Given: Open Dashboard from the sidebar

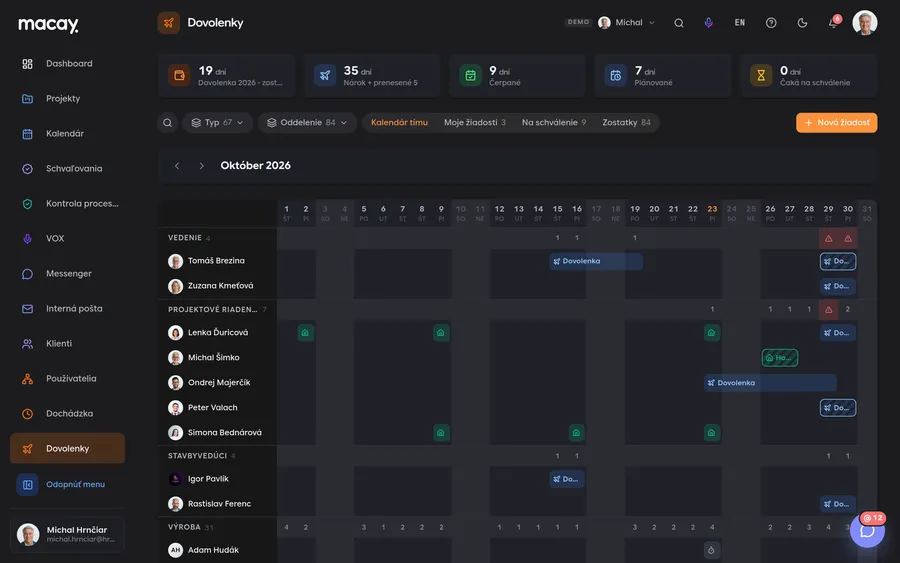Looking at the screenshot, I should coord(67,64).
